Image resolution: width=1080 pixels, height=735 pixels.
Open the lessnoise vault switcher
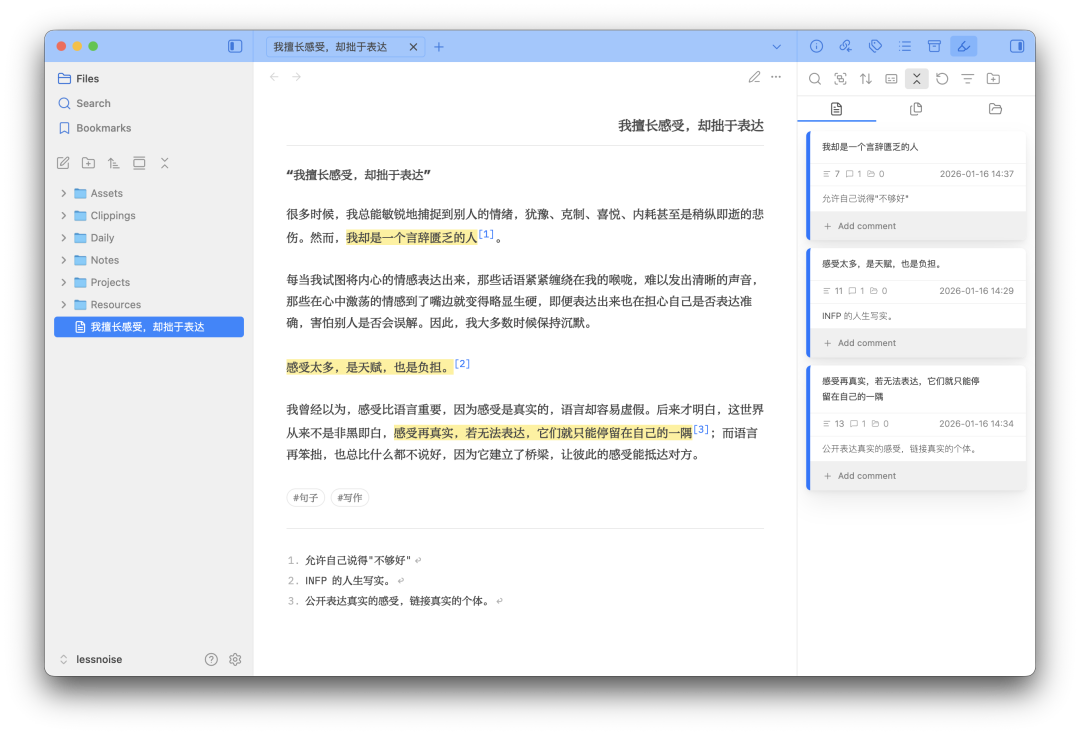(x=90, y=659)
